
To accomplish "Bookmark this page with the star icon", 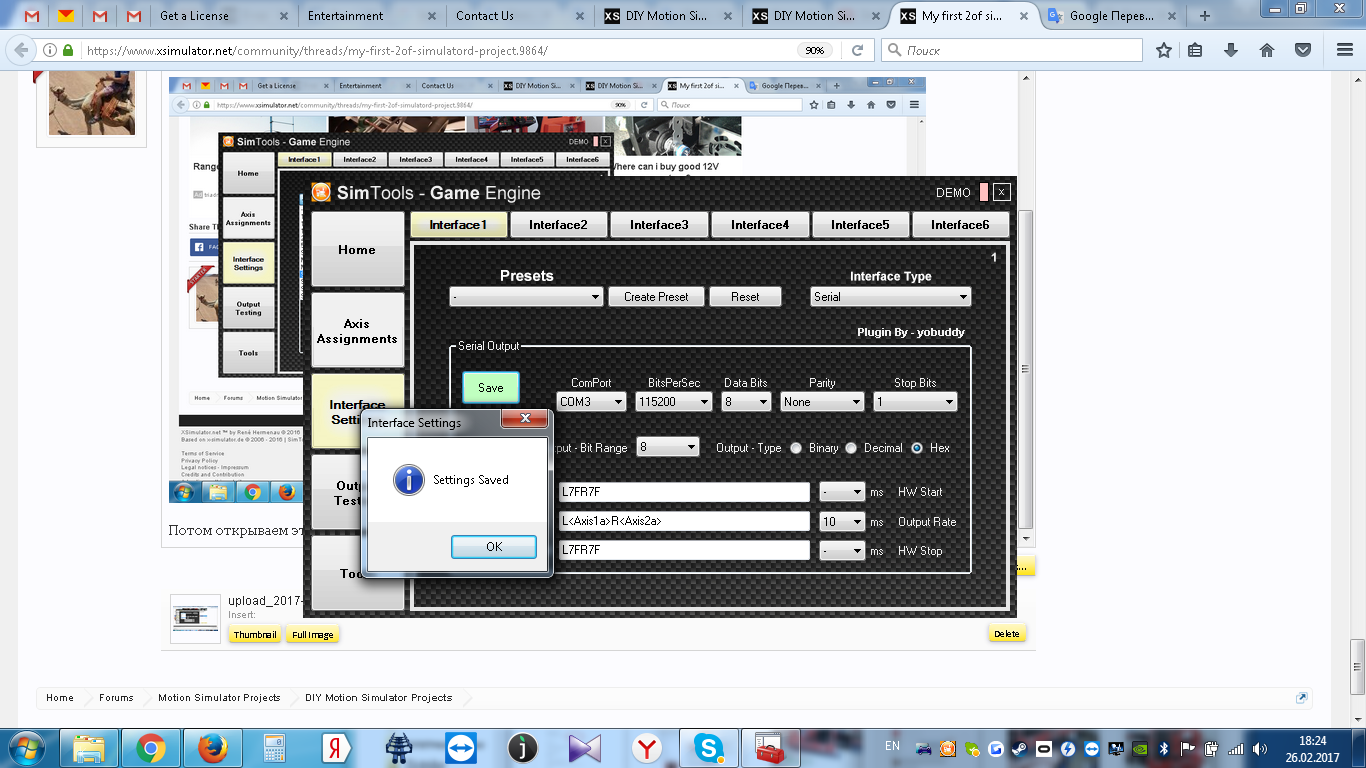I will pyautogui.click(x=1164, y=51).
